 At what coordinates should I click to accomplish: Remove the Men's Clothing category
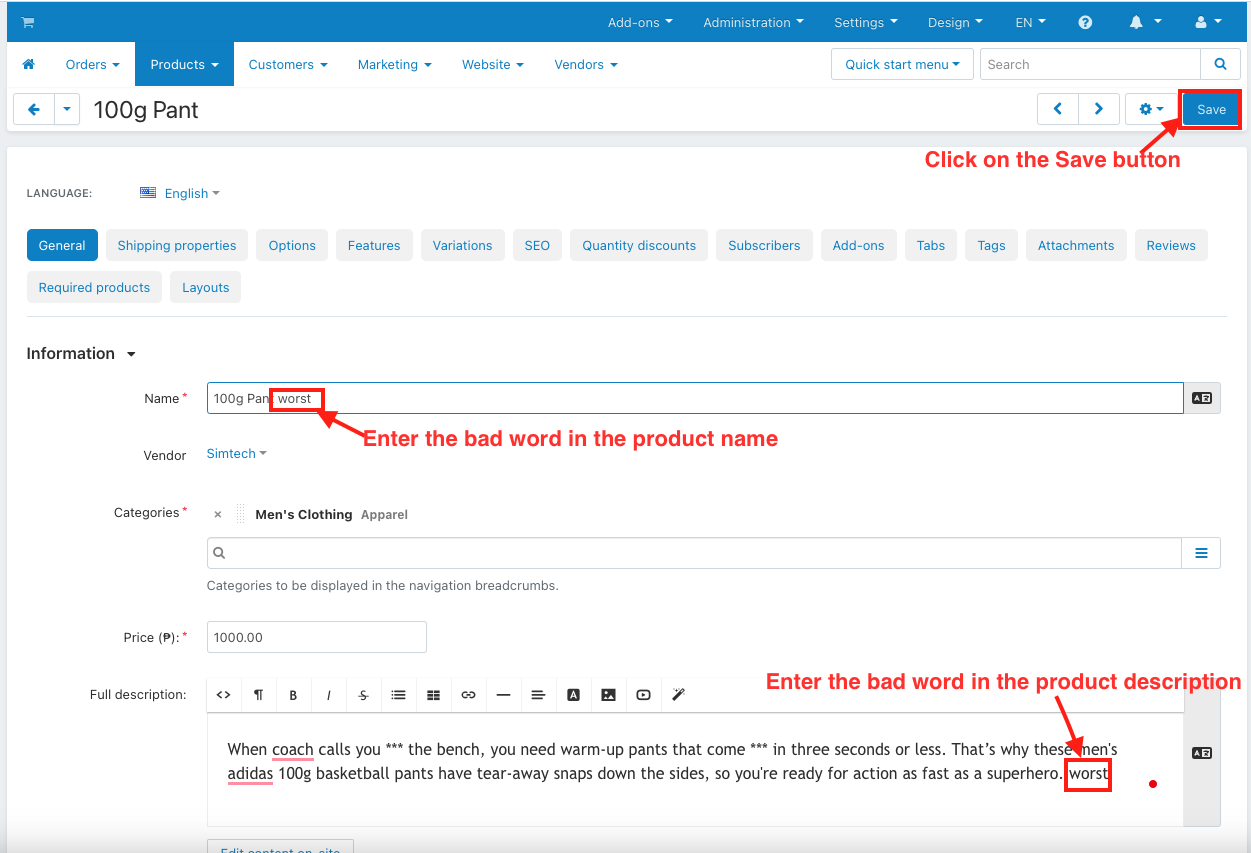pos(217,515)
